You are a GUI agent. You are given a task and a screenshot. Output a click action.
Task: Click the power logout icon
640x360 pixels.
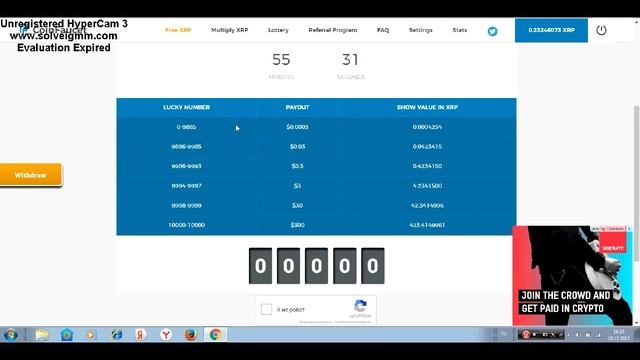pos(601,30)
